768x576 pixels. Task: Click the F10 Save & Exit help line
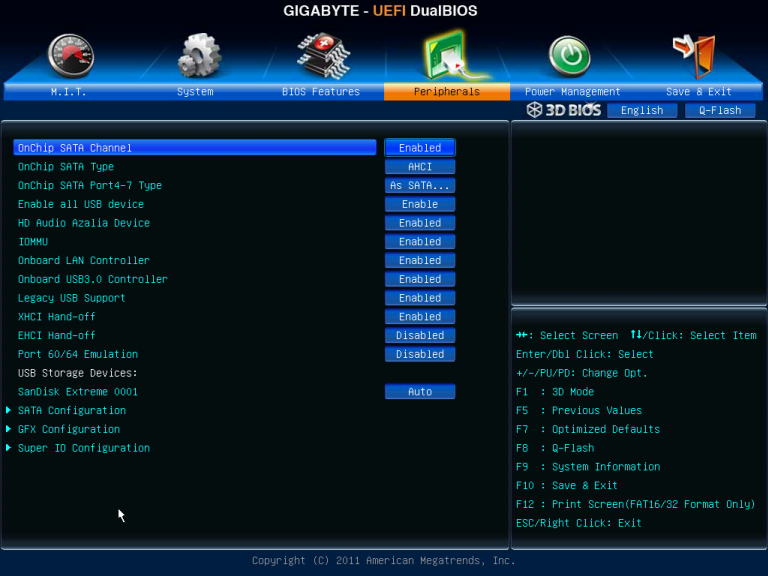tap(567, 485)
